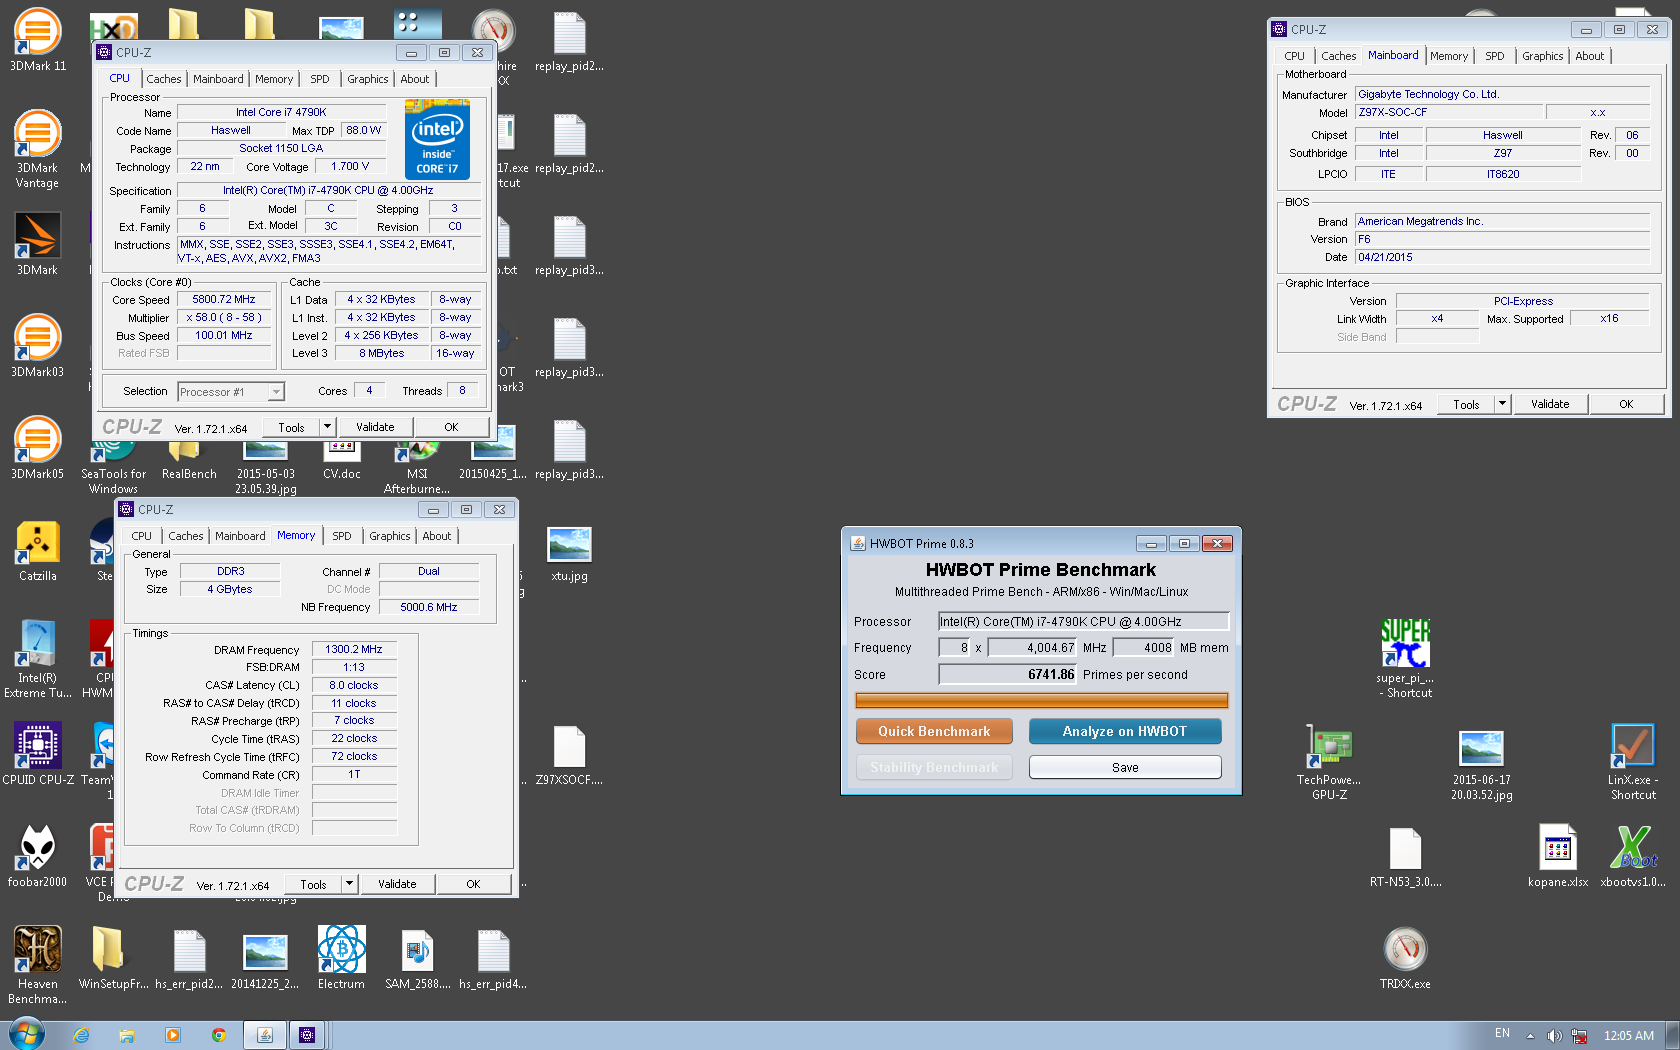Open the CV.doc file icon
Screen dimensions: 1680x1050
point(341,460)
